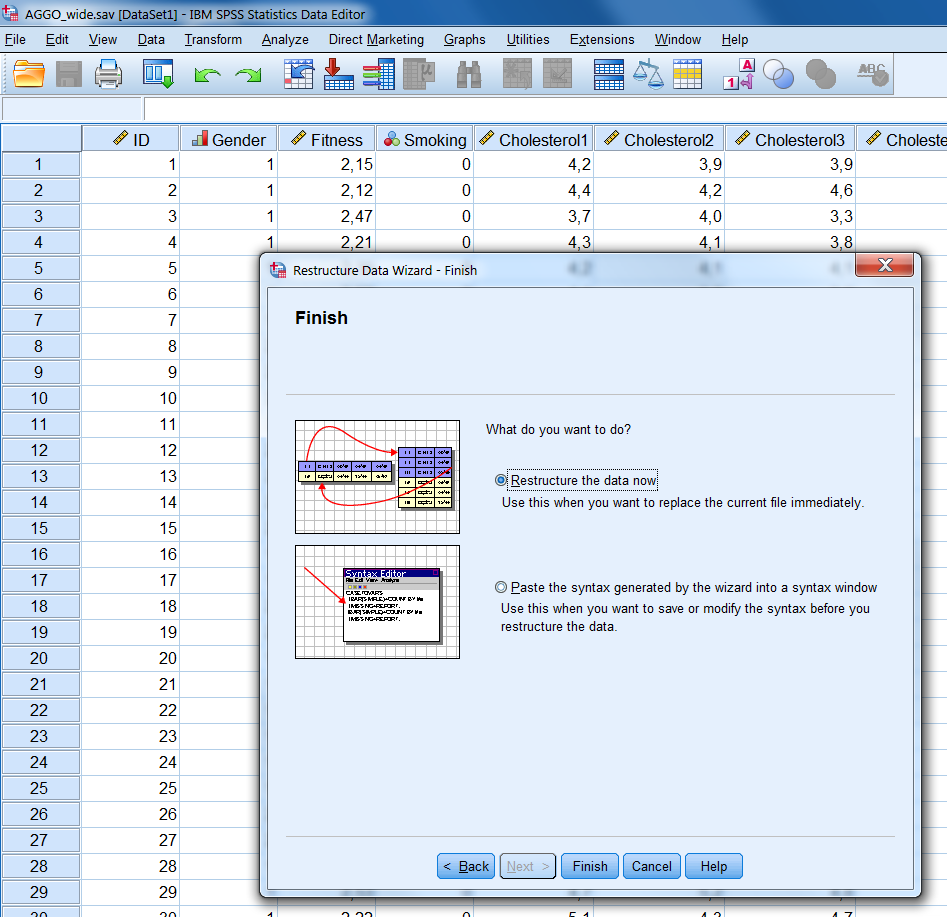
Task: Go back a step in the Restructure wizard
Action: (x=465, y=866)
